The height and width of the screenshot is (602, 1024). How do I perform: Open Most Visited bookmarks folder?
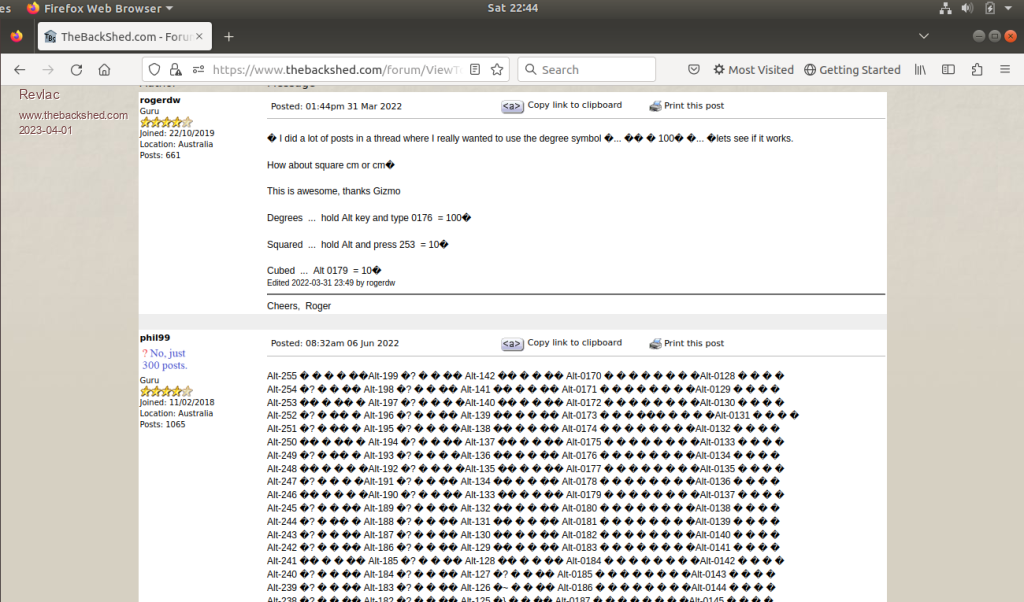pos(753,70)
